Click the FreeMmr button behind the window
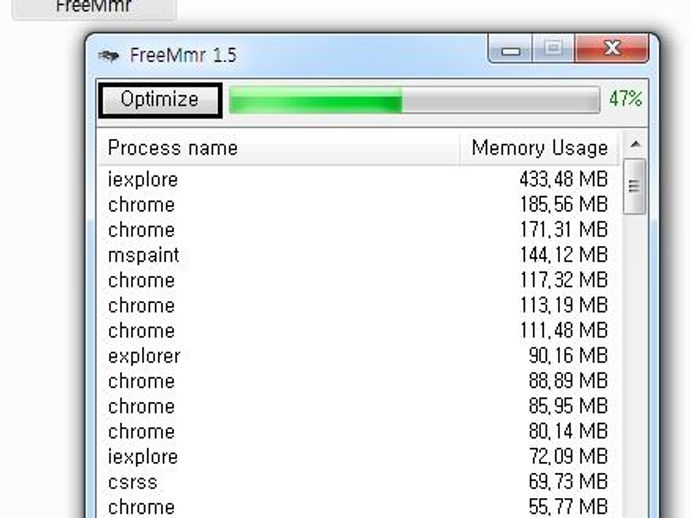The height and width of the screenshot is (518, 690). pyautogui.click(x=94, y=9)
